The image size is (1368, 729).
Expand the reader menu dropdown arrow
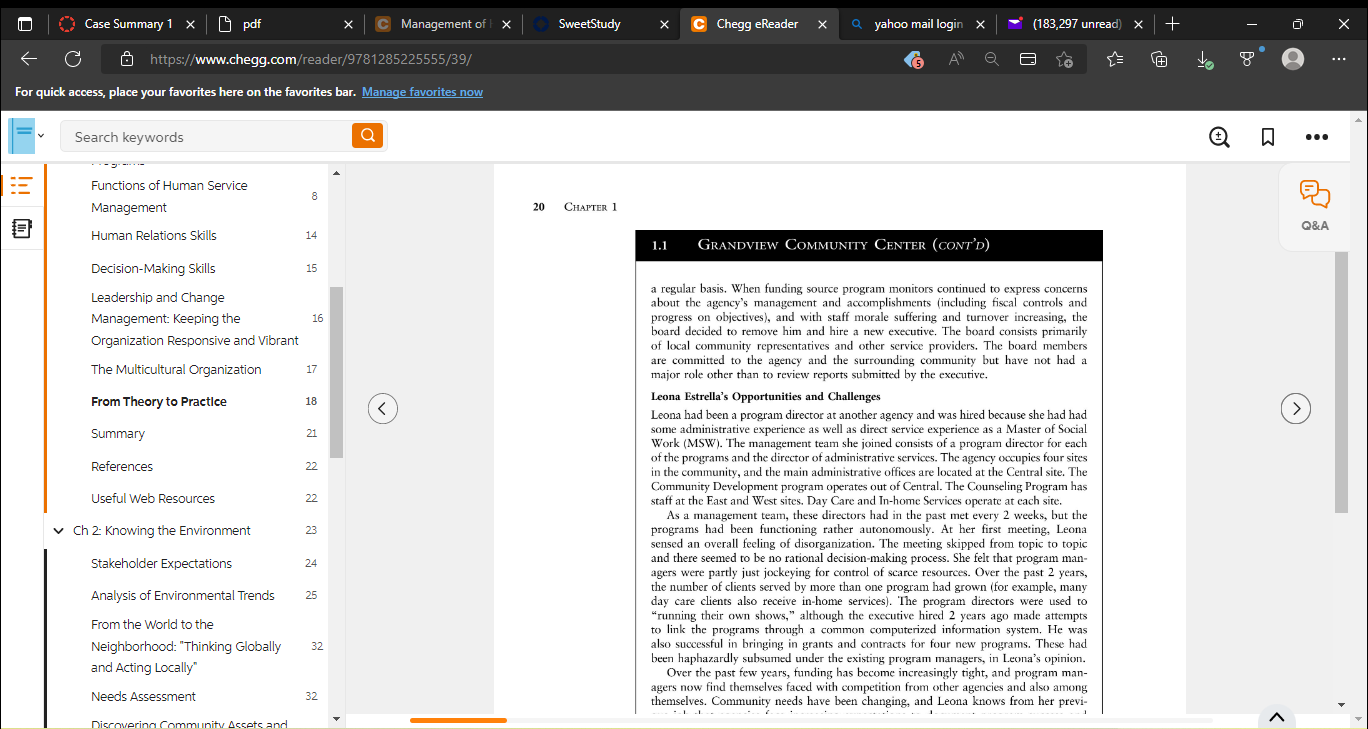pyautogui.click(x=41, y=136)
